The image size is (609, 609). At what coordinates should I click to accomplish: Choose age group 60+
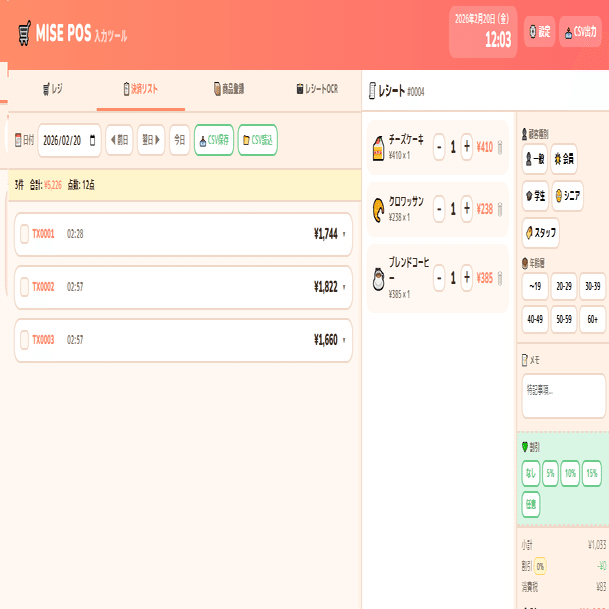(593, 320)
